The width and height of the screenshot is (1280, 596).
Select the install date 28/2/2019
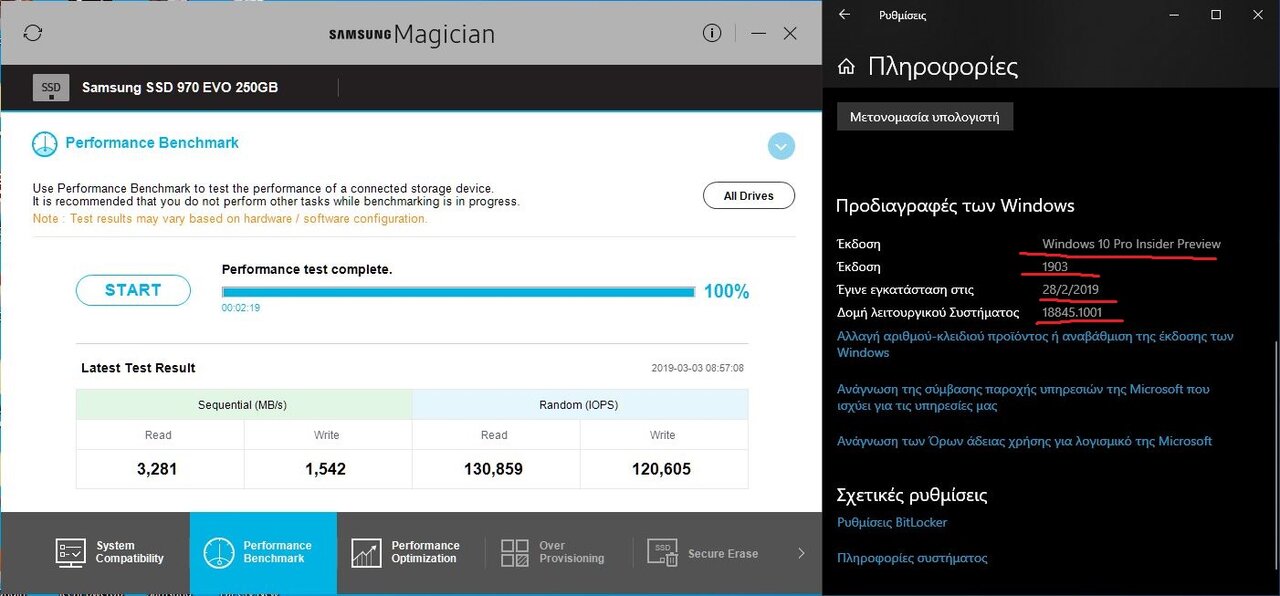[x=1070, y=290]
